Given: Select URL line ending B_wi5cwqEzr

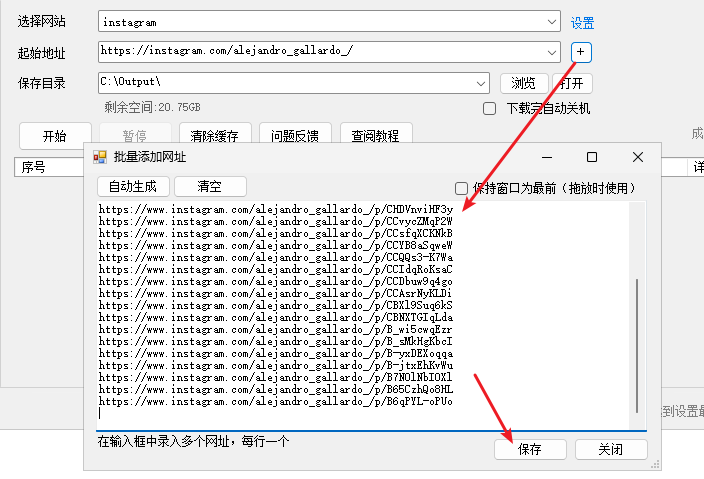Looking at the screenshot, I should point(276,330).
